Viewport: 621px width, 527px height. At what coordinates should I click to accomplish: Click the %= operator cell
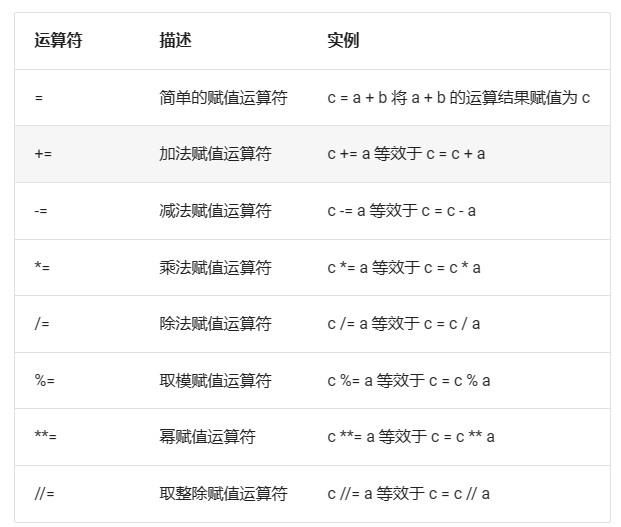tap(45, 381)
